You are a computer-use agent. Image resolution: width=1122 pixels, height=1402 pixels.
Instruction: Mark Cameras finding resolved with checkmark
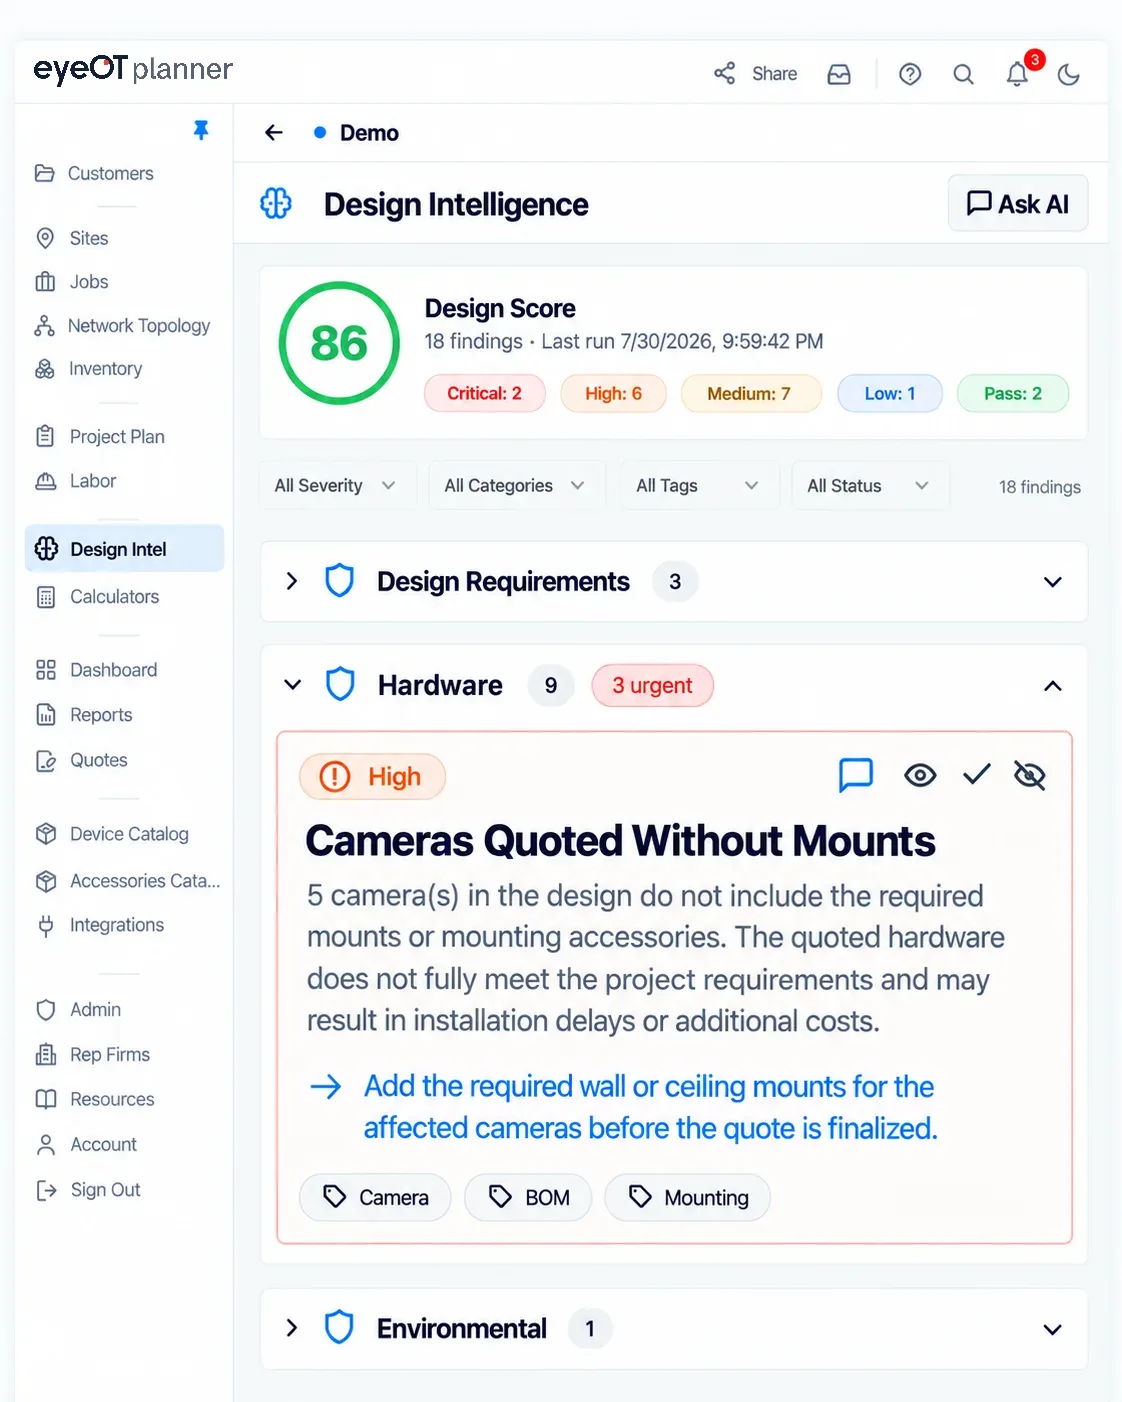(x=976, y=774)
